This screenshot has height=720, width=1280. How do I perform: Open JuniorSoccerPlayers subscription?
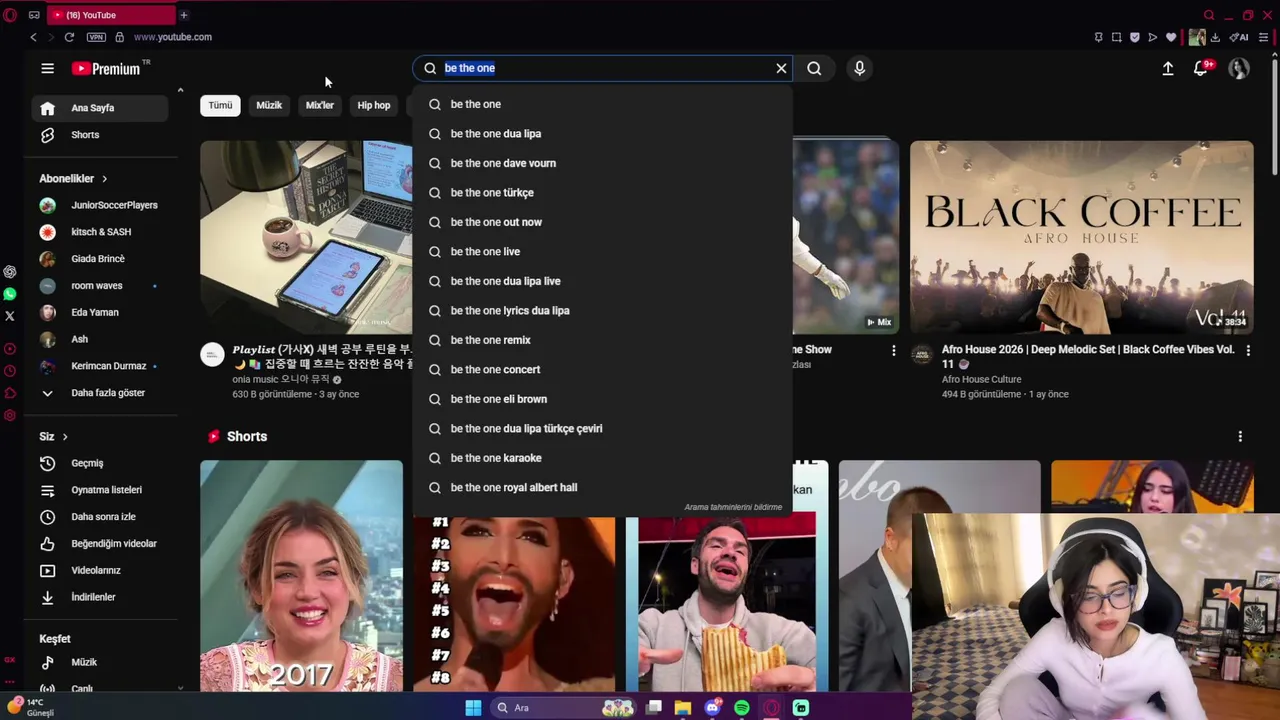click(x=99, y=205)
